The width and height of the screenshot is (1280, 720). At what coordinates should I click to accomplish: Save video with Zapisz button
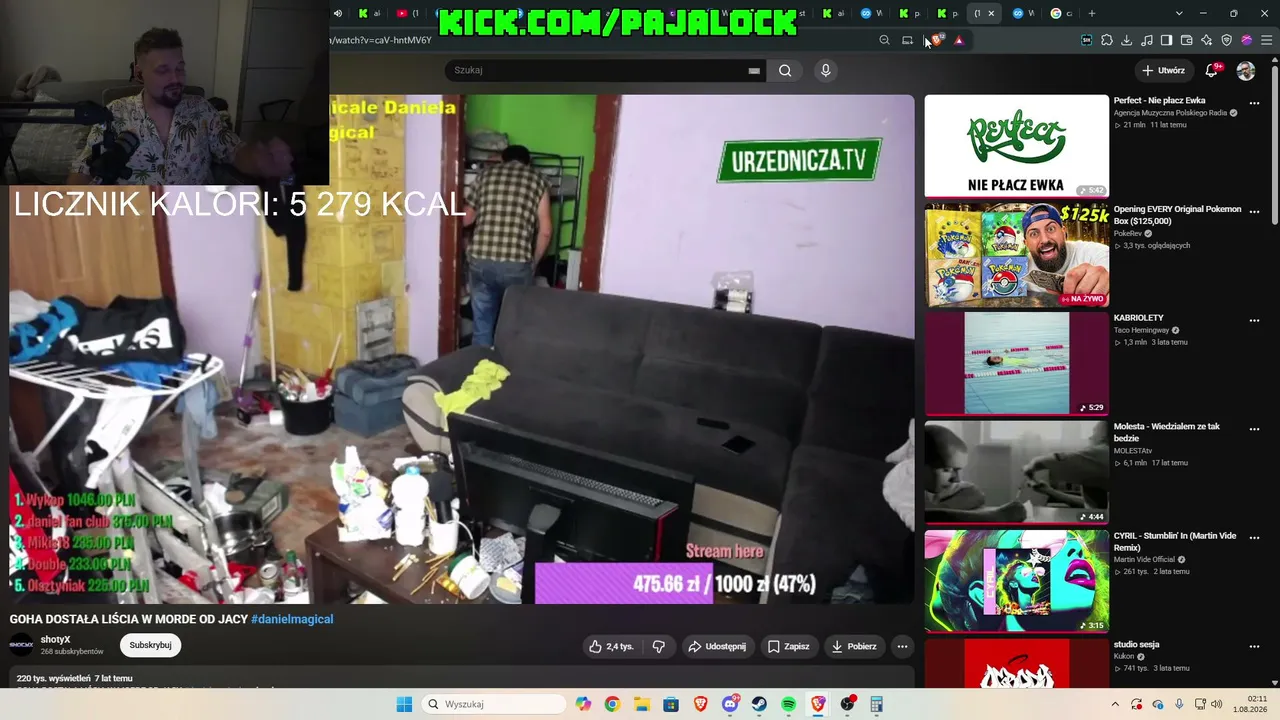coord(789,646)
